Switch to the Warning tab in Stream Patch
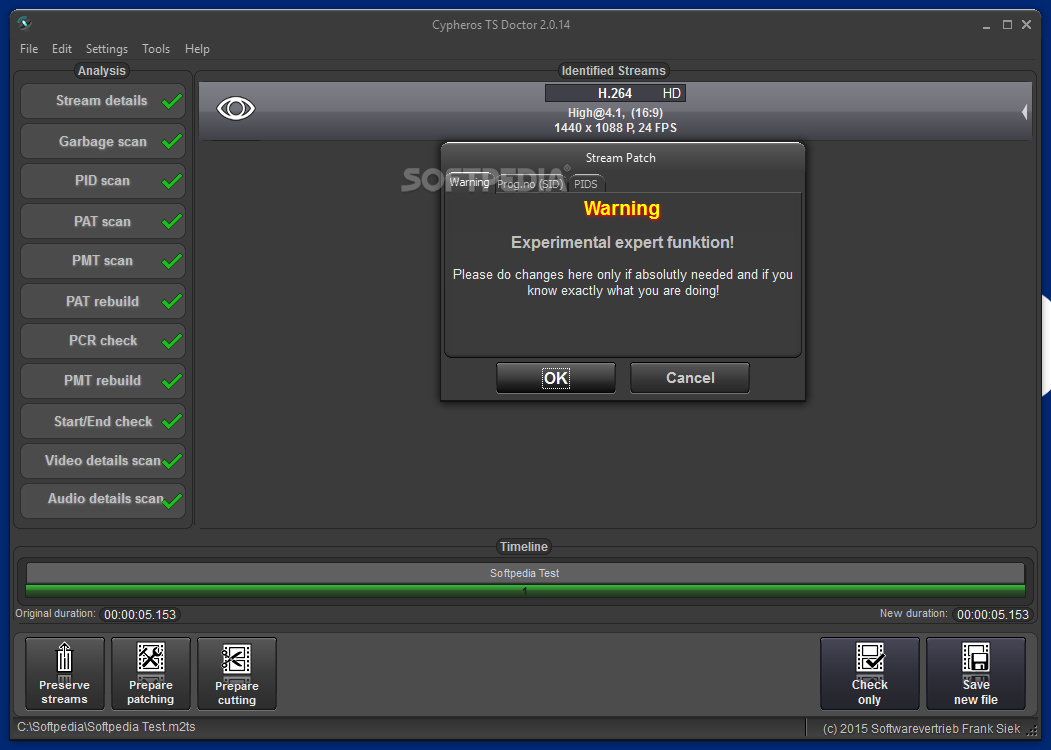This screenshot has width=1051, height=750. click(x=469, y=182)
